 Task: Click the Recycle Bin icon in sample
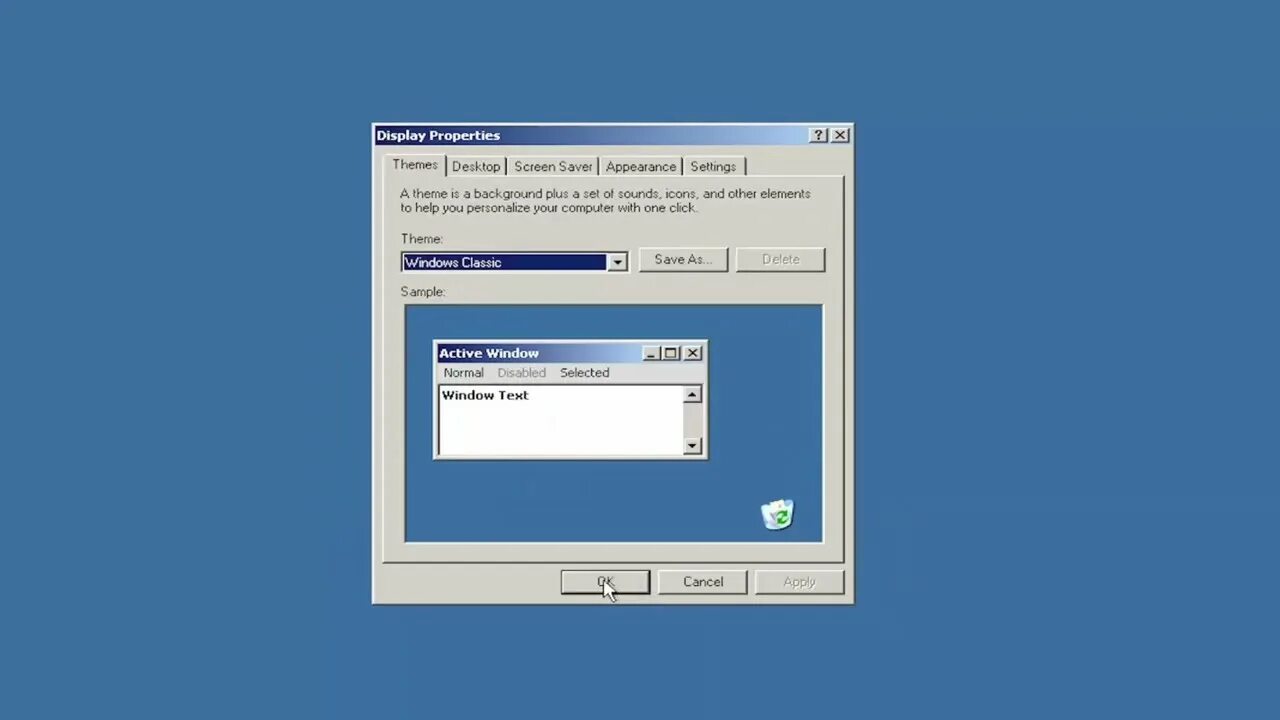coord(777,514)
